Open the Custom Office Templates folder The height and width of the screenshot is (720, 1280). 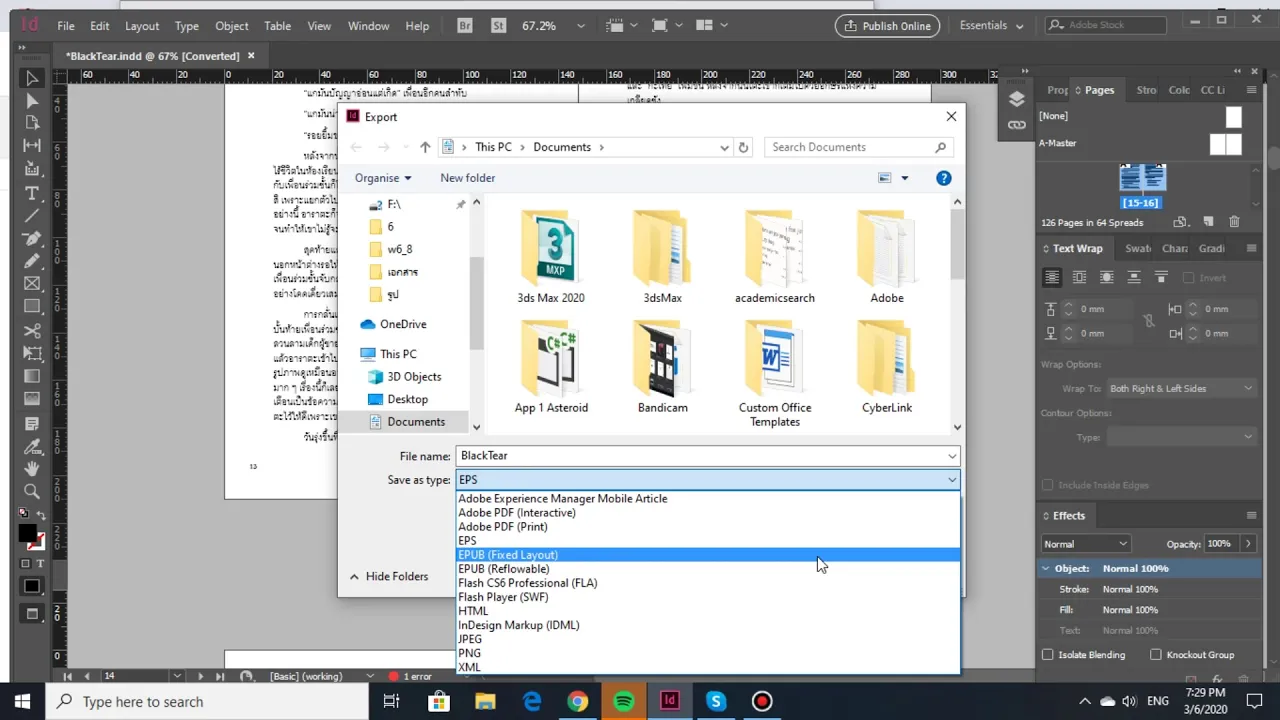[775, 372]
